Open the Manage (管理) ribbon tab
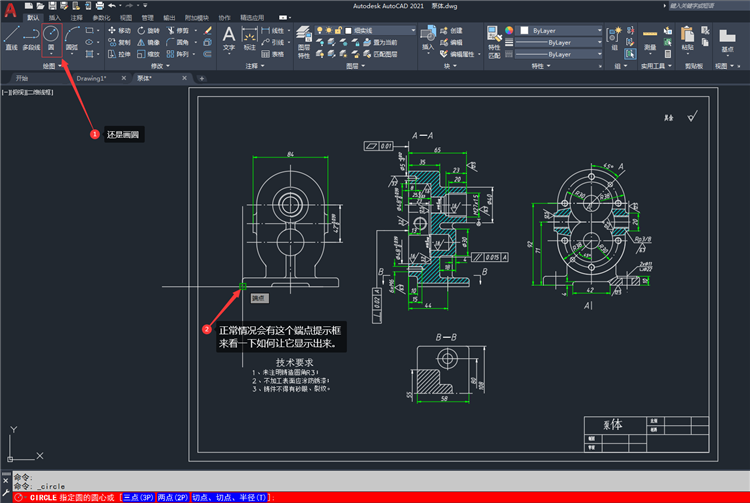 click(x=147, y=18)
